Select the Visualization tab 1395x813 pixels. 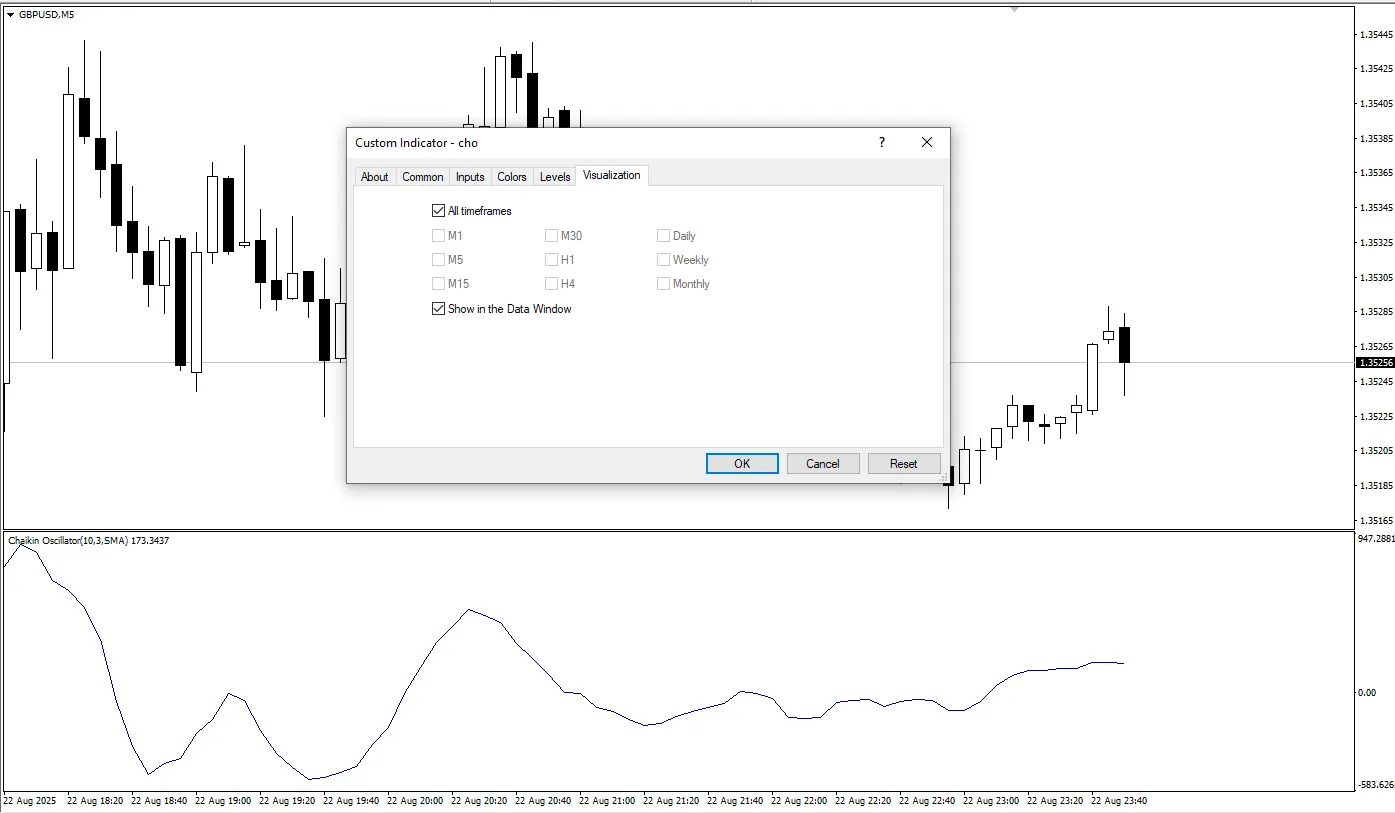[612, 176]
